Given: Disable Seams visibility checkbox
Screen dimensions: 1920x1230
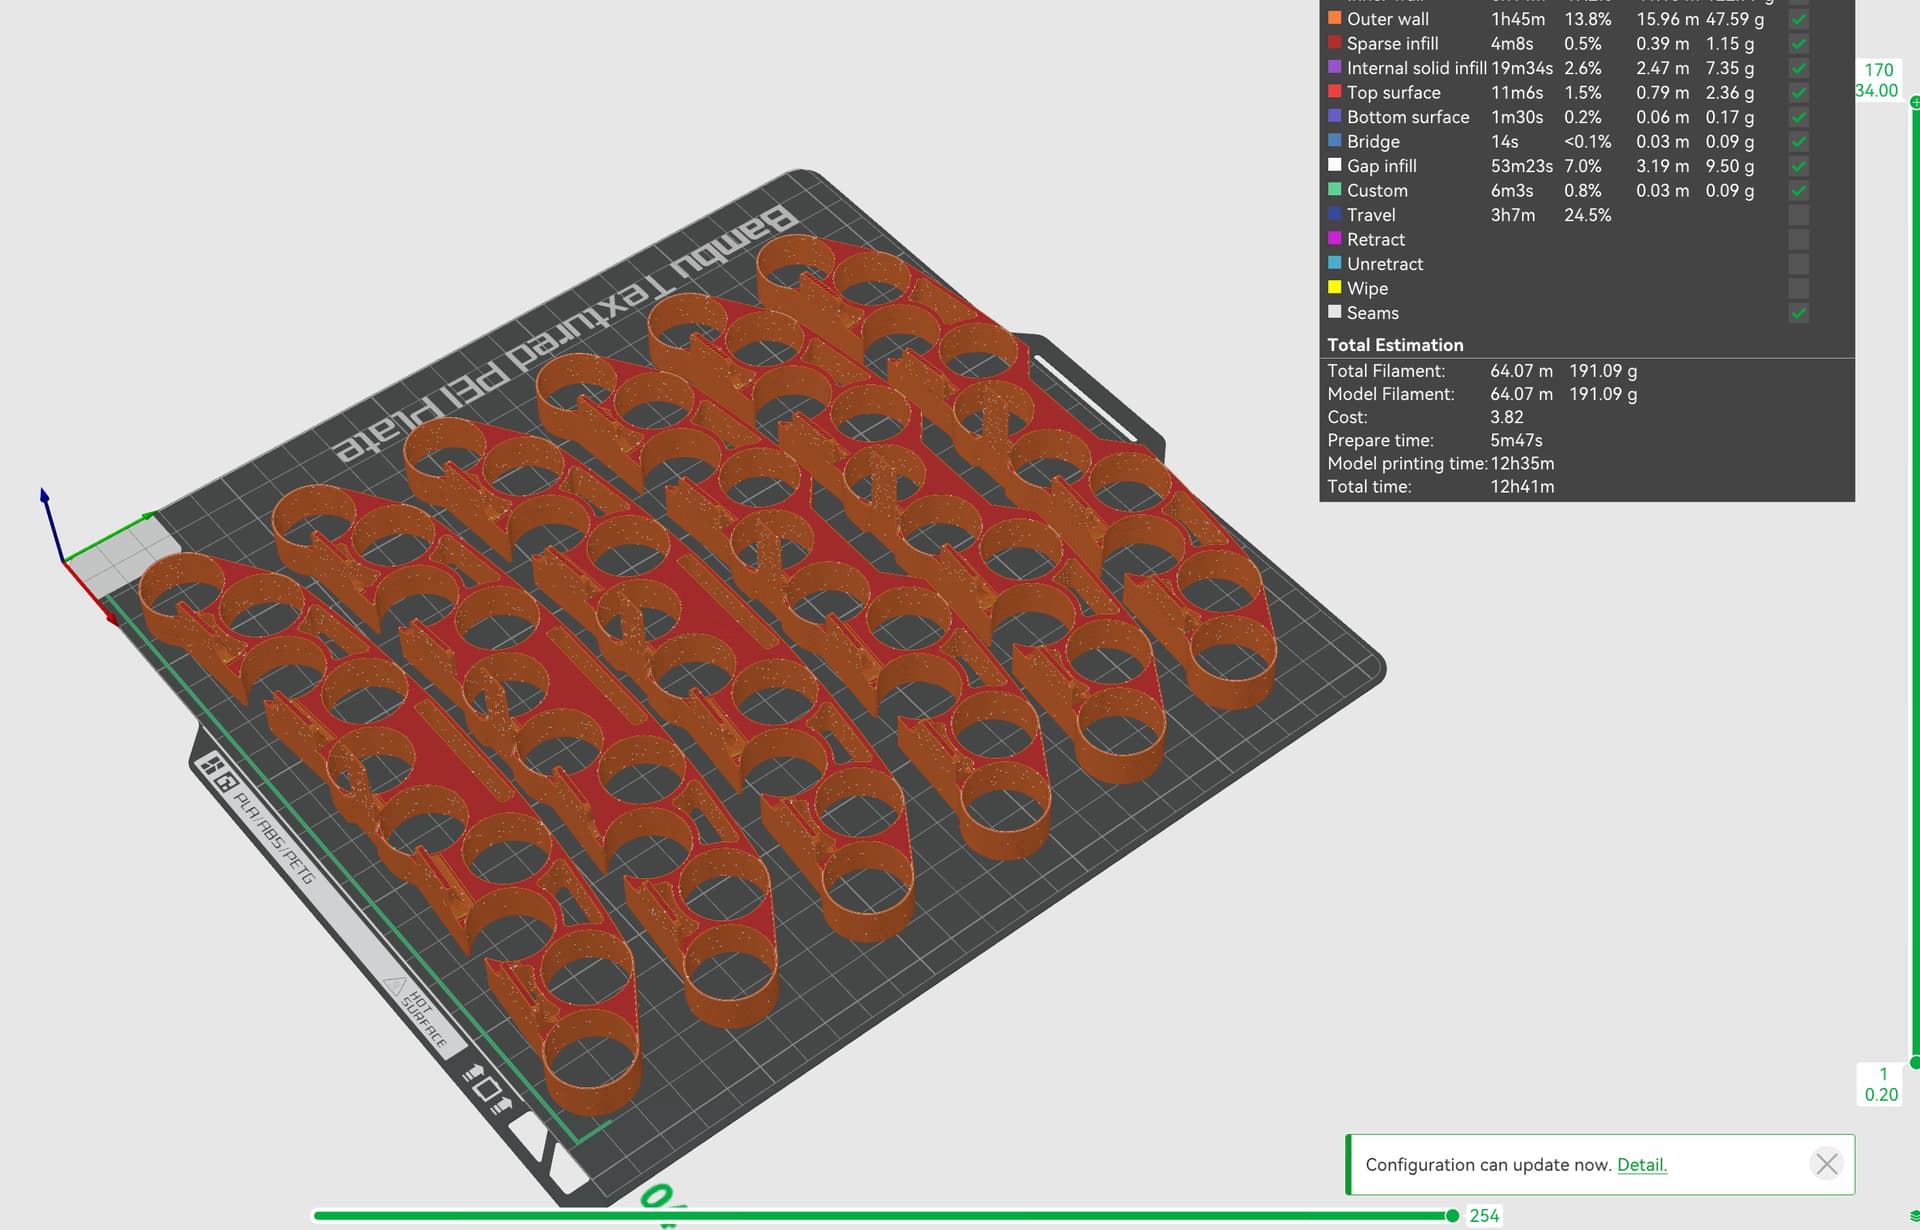Looking at the screenshot, I should (x=1798, y=313).
